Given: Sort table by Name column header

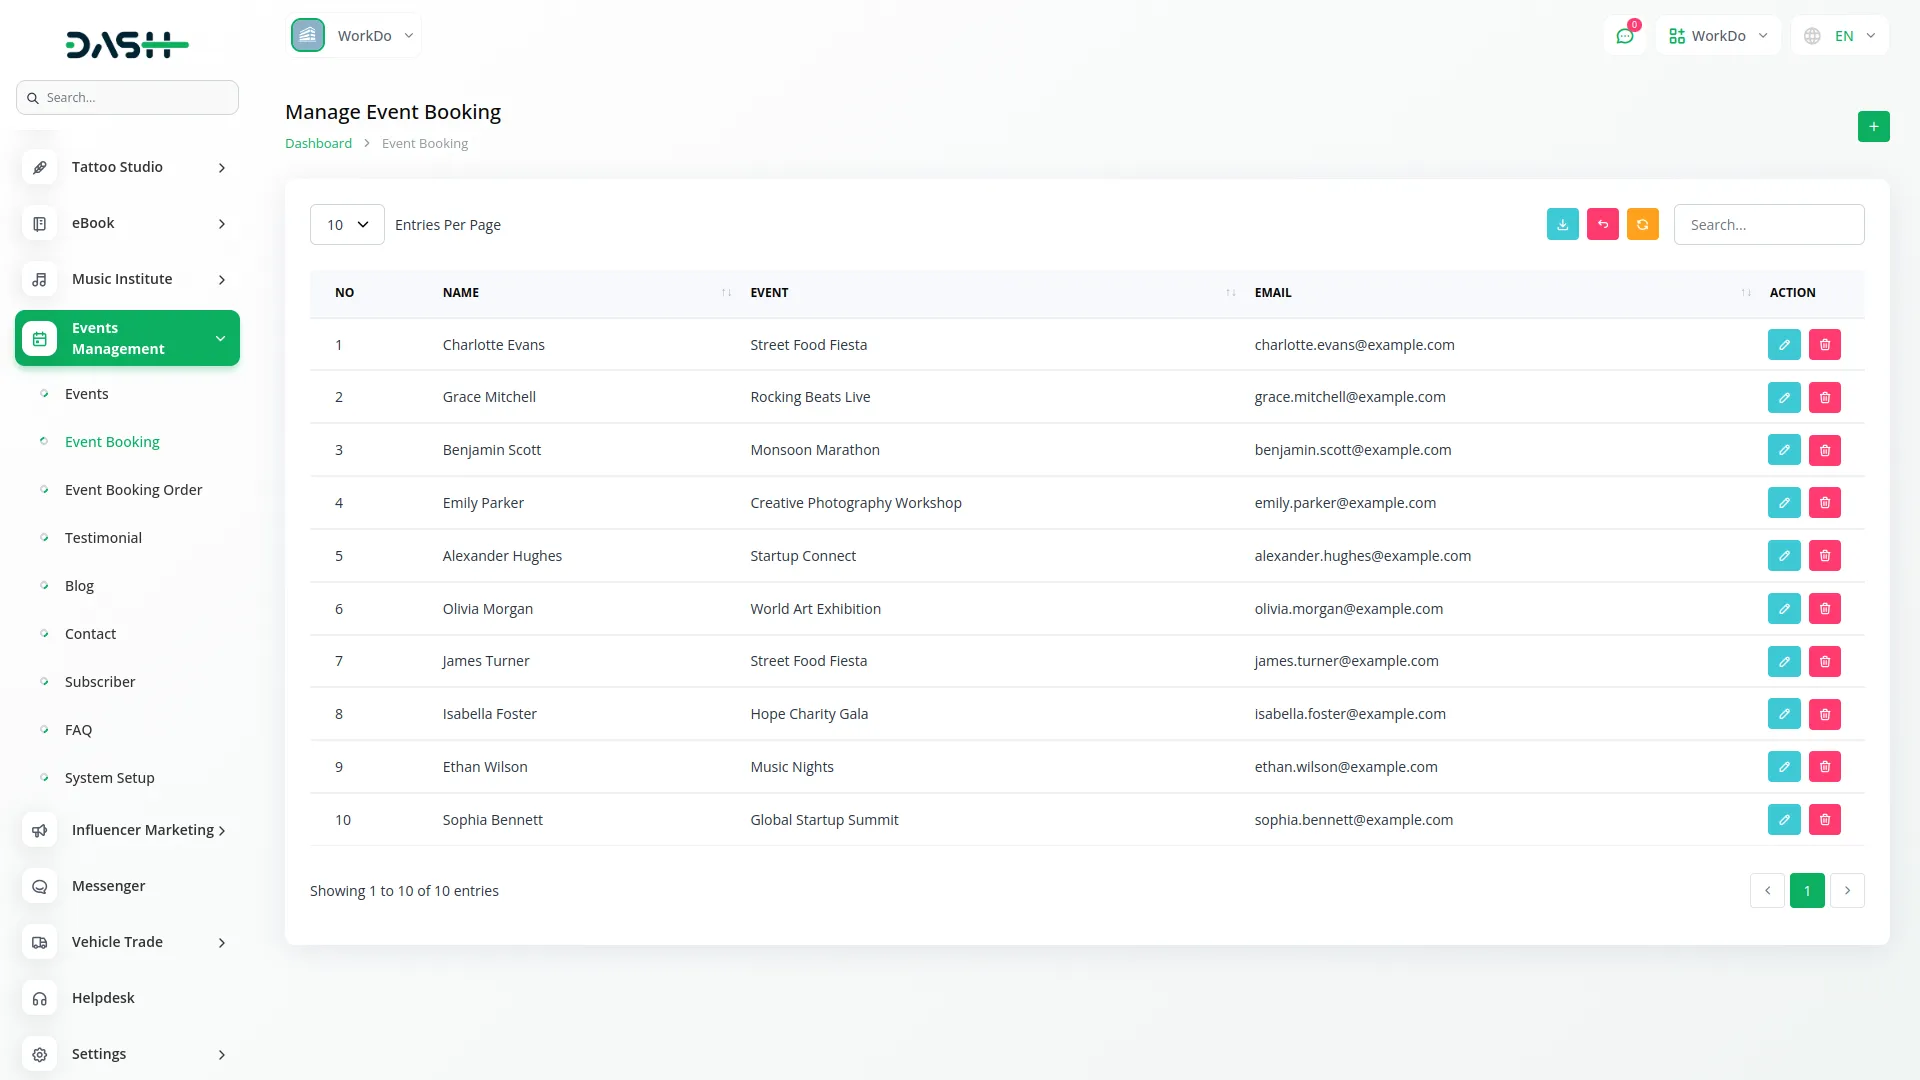Looking at the screenshot, I should (x=461, y=293).
